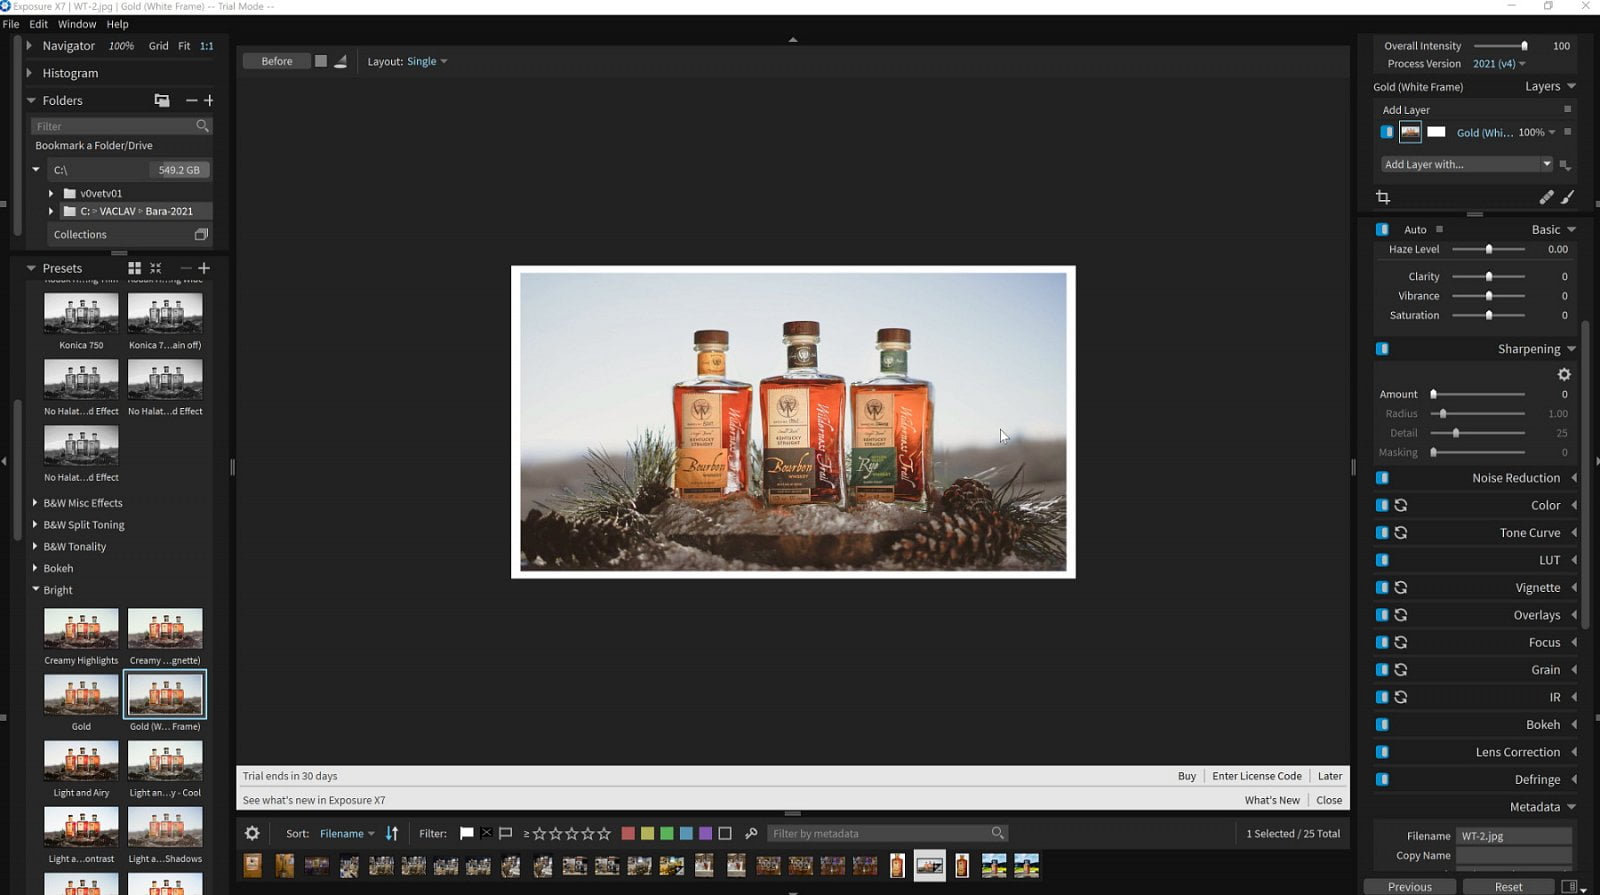Click the Previous button
The width and height of the screenshot is (1600, 895).
[x=1410, y=887]
